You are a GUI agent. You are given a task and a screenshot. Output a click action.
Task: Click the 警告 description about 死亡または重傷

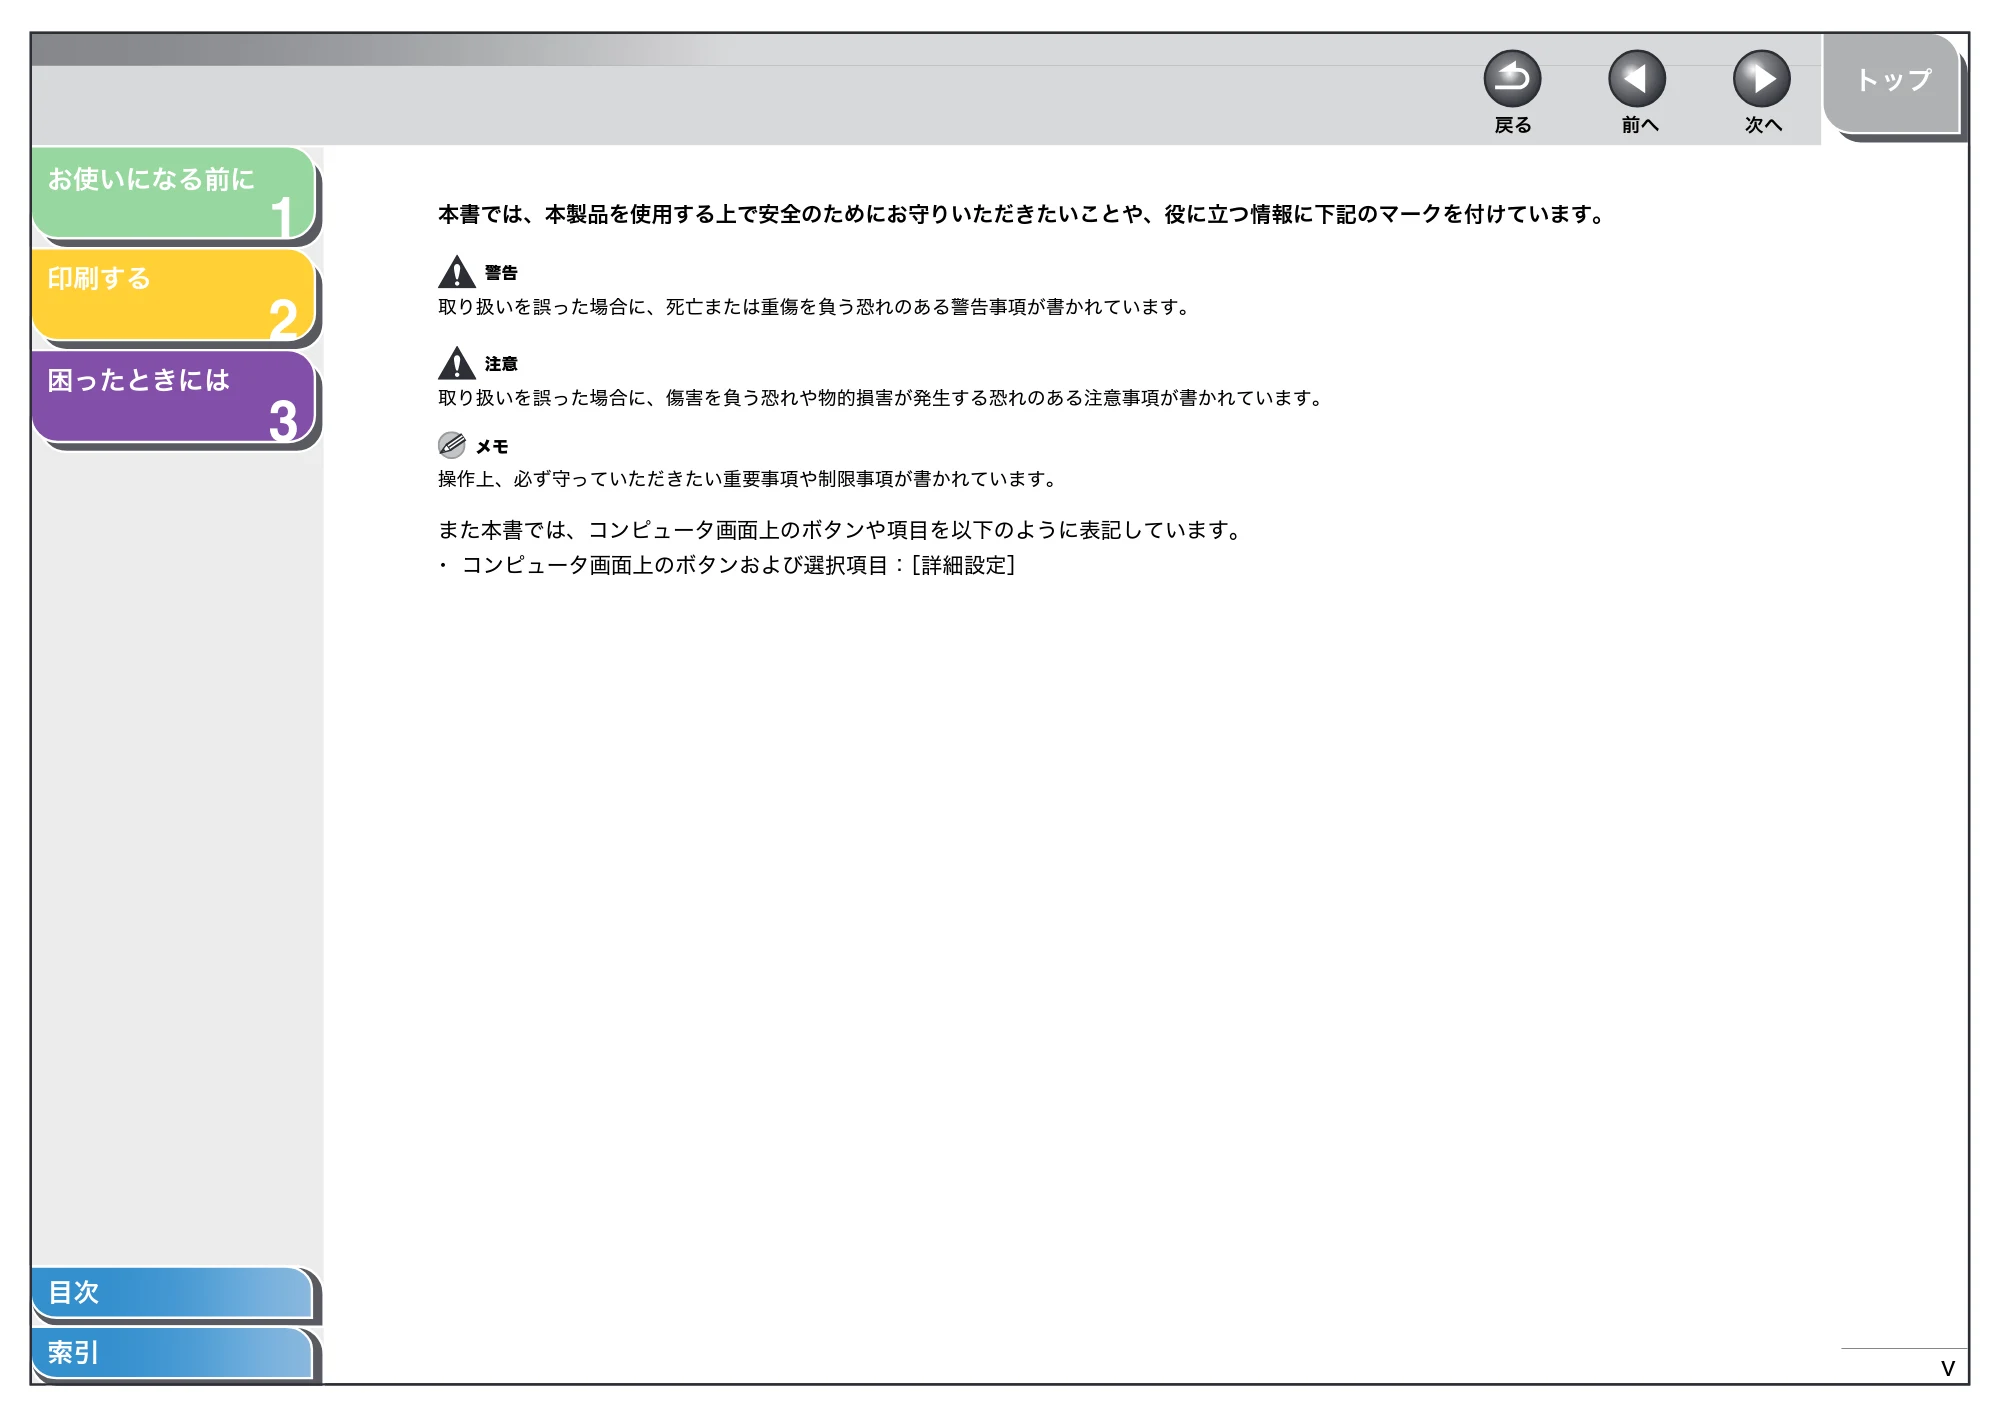pyautogui.click(x=814, y=307)
